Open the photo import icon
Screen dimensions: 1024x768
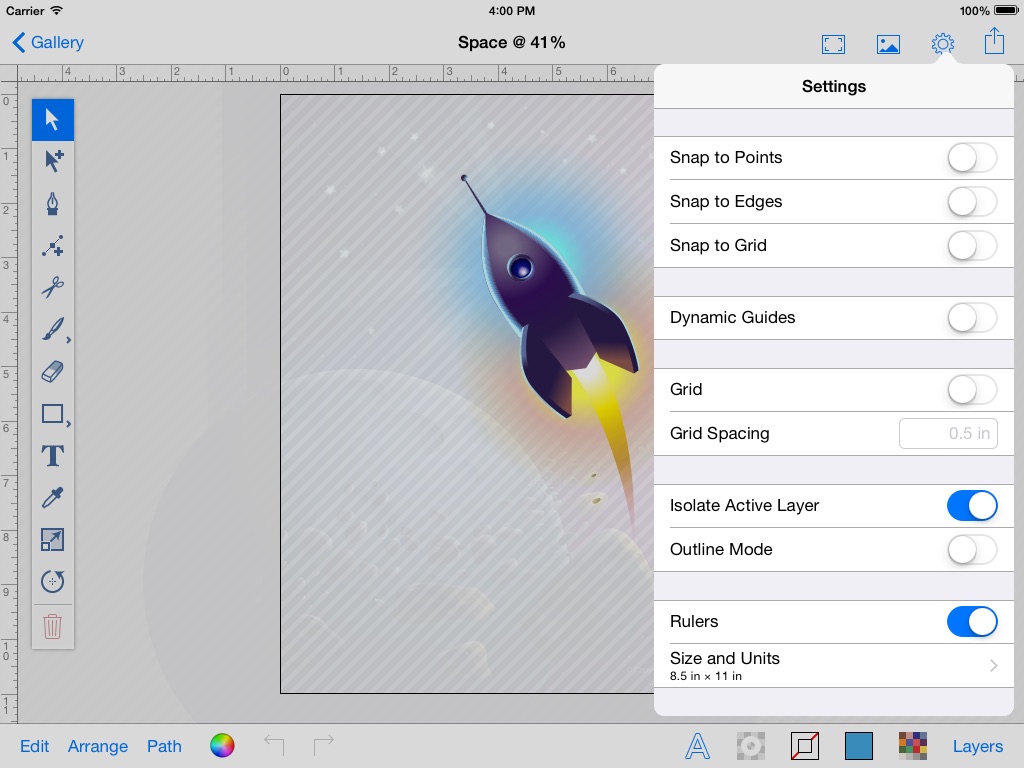click(888, 44)
